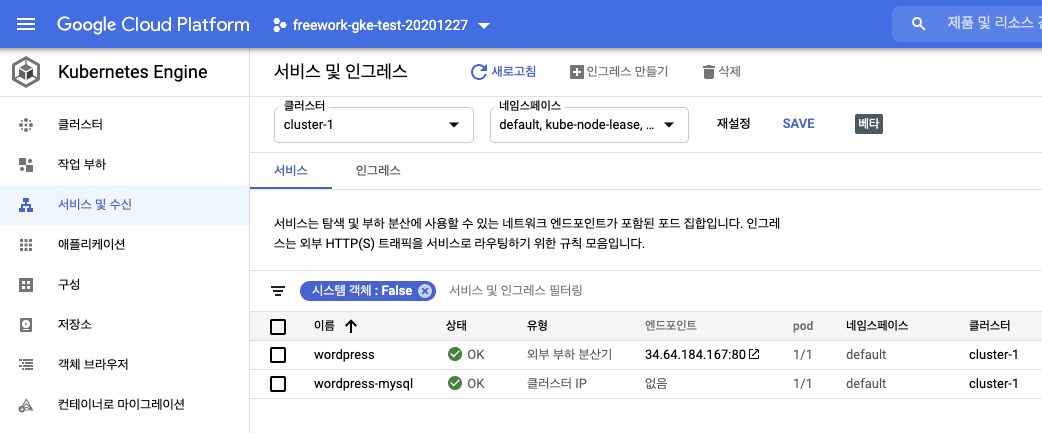Click the Google Cloud Platform logo text
Image resolution: width=1042 pixels, height=433 pixels.
[x=153, y=25]
